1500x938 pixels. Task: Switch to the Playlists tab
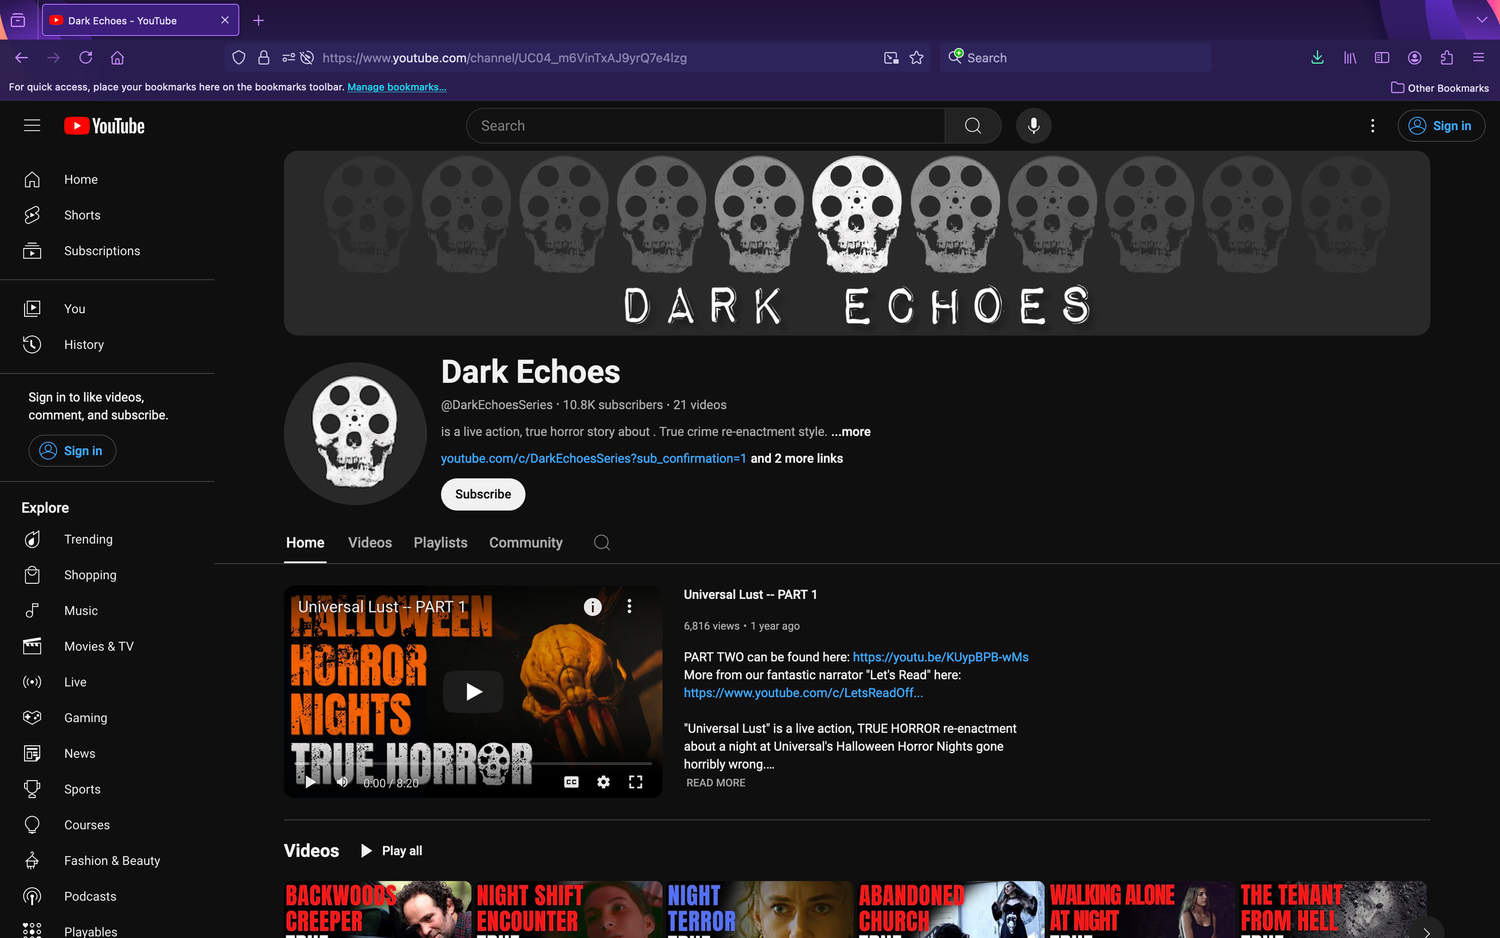[440, 543]
